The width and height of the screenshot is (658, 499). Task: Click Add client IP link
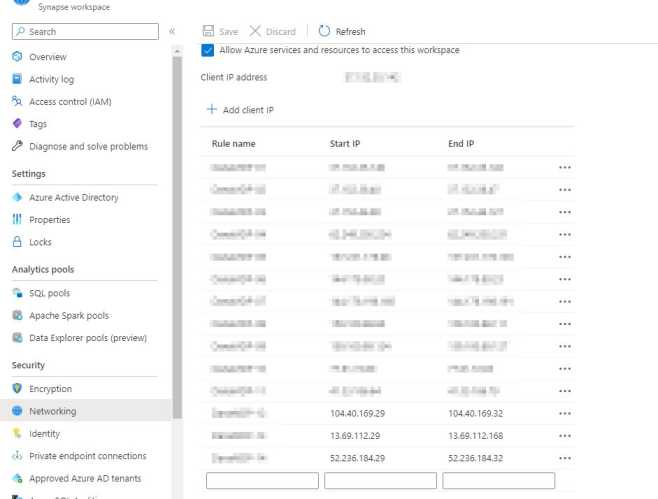point(248,110)
